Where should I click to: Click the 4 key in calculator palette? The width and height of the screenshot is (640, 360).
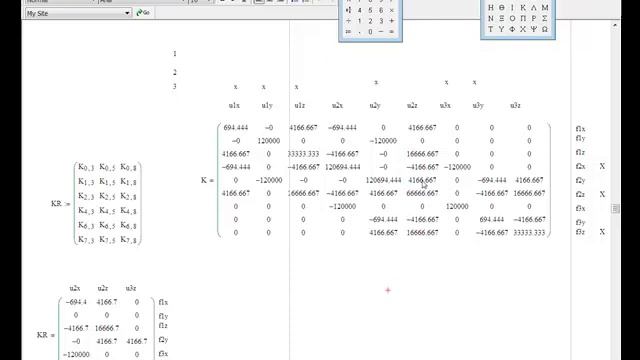(x=360, y=10)
